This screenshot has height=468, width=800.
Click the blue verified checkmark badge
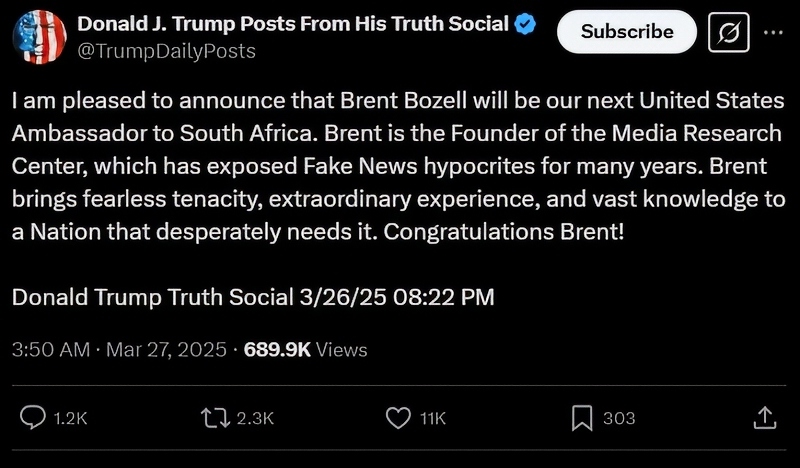tap(525, 25)
